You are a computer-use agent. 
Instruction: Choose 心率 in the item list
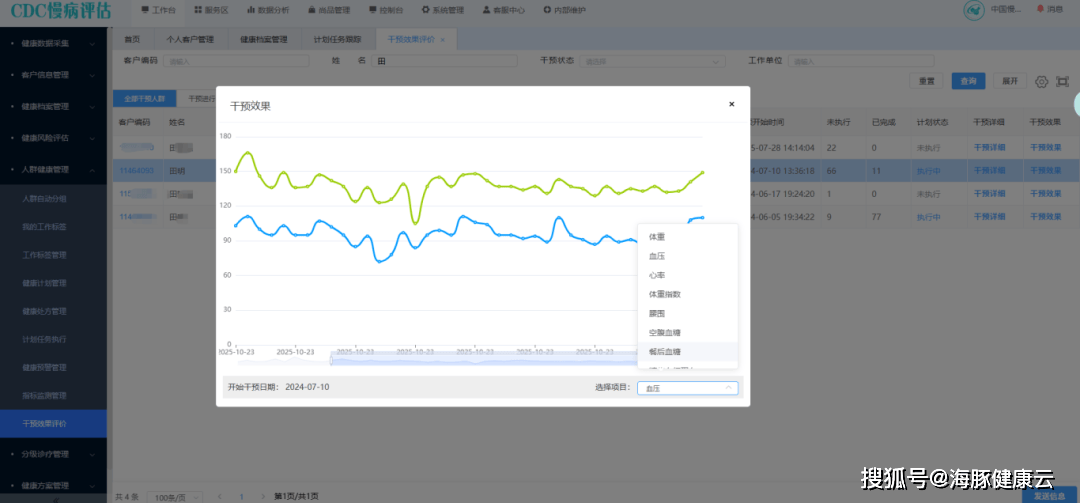click(x=657, y=275)
